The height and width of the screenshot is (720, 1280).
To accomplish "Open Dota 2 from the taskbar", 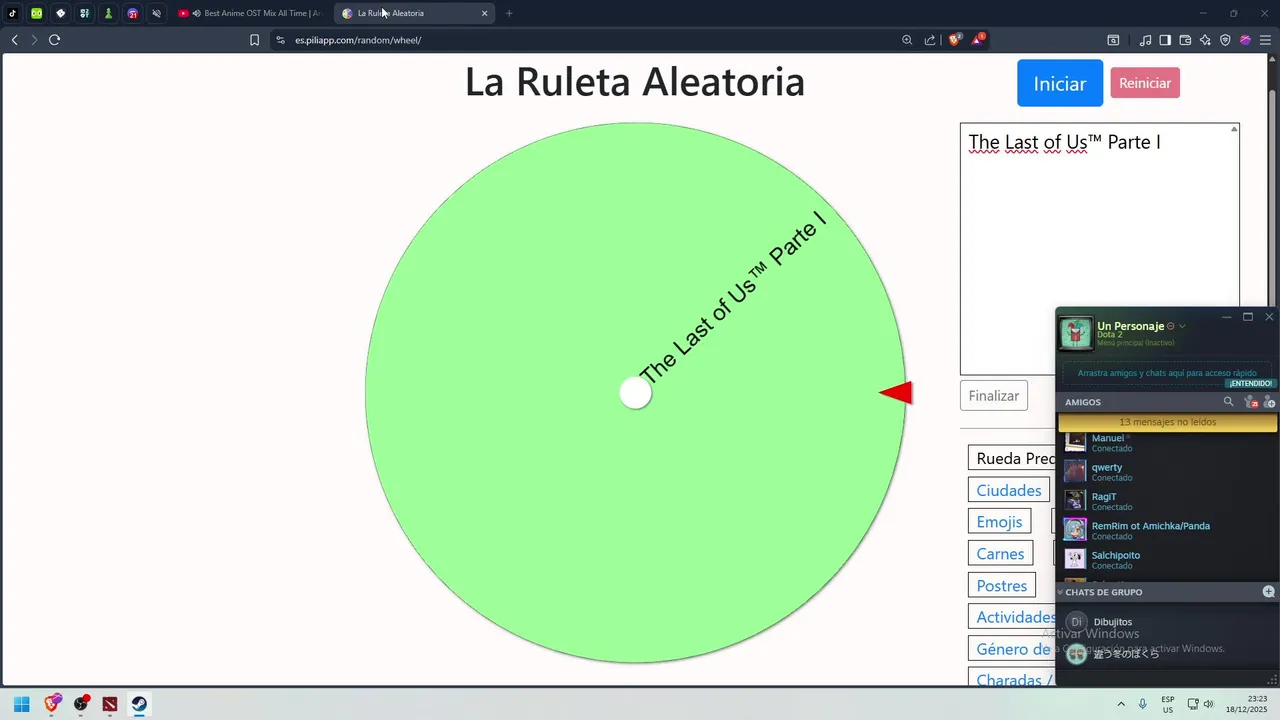I will (110, 704).
